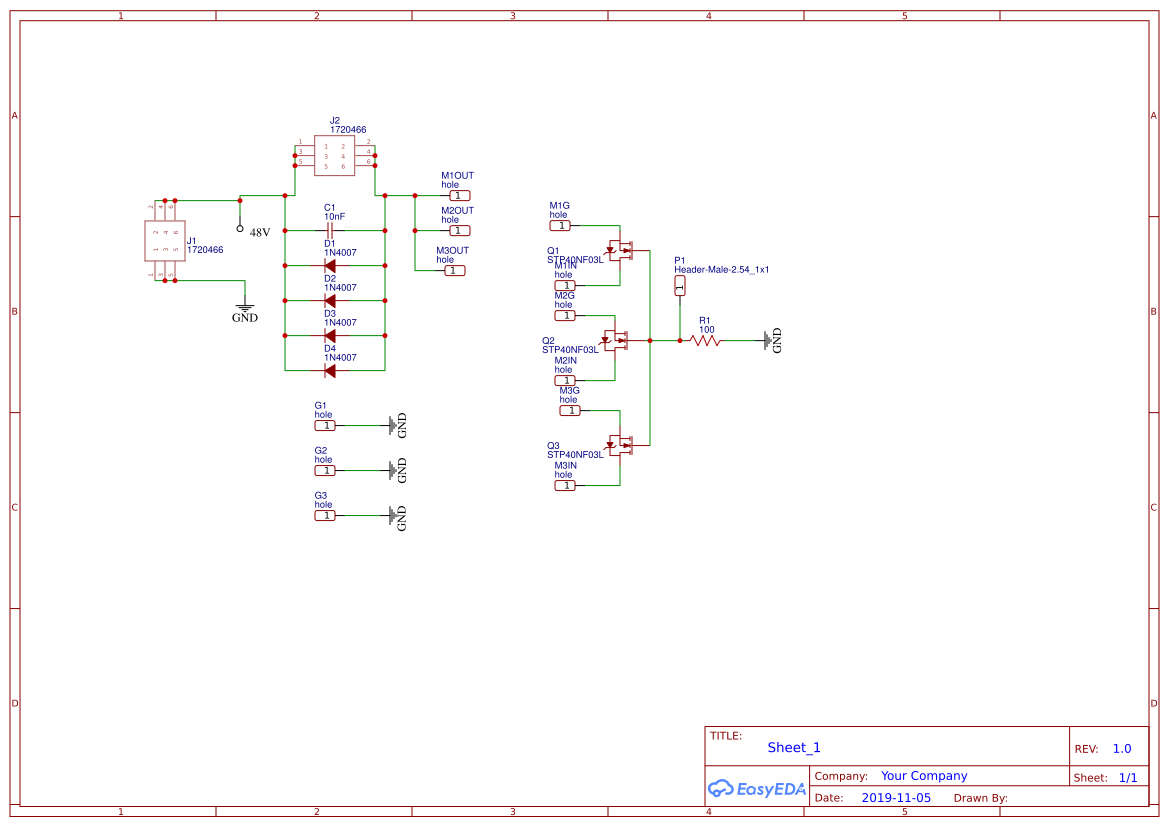Select the G2 hole pad
The height and width of the screenshot is (827, 1169).
[x=324, y=469]
